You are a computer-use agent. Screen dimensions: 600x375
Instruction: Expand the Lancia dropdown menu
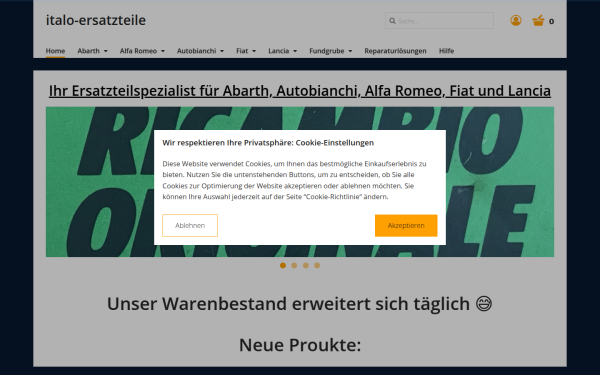282,51
